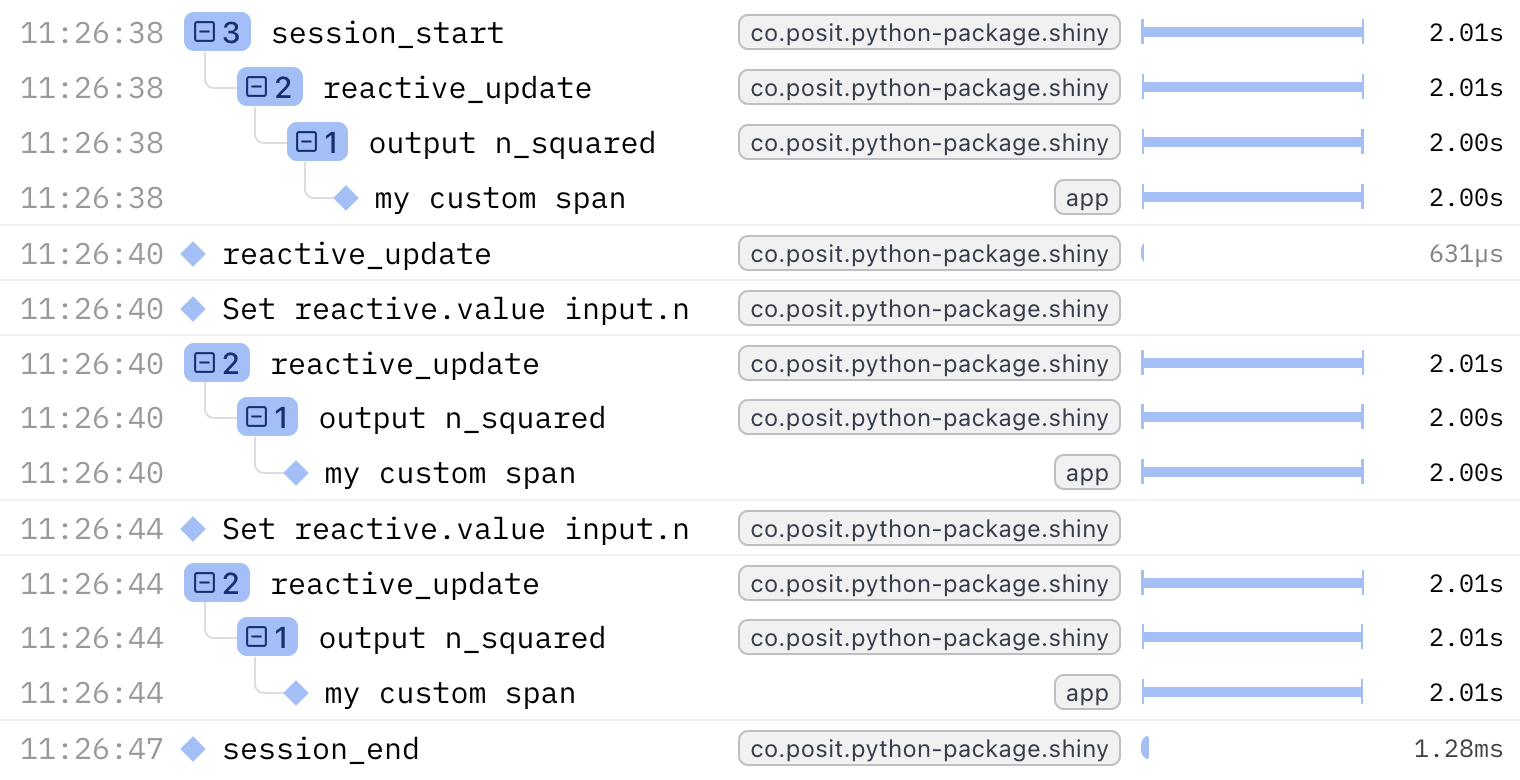Collapse the 11:26:38 output n_squared span
This screenshot has height=780, width=1520.
(307, 143)
